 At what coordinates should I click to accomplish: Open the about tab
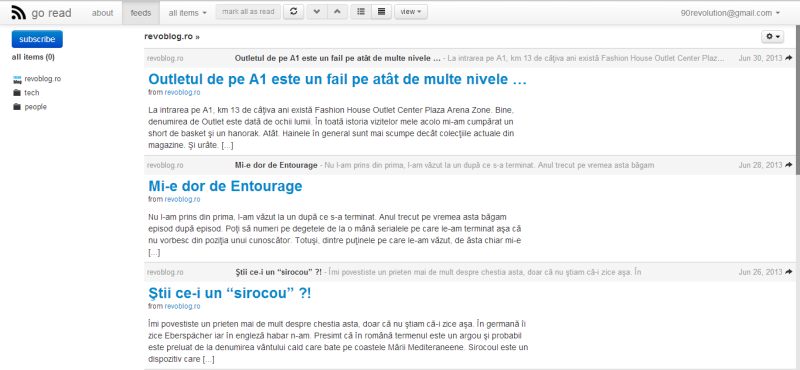pos(103,13)
